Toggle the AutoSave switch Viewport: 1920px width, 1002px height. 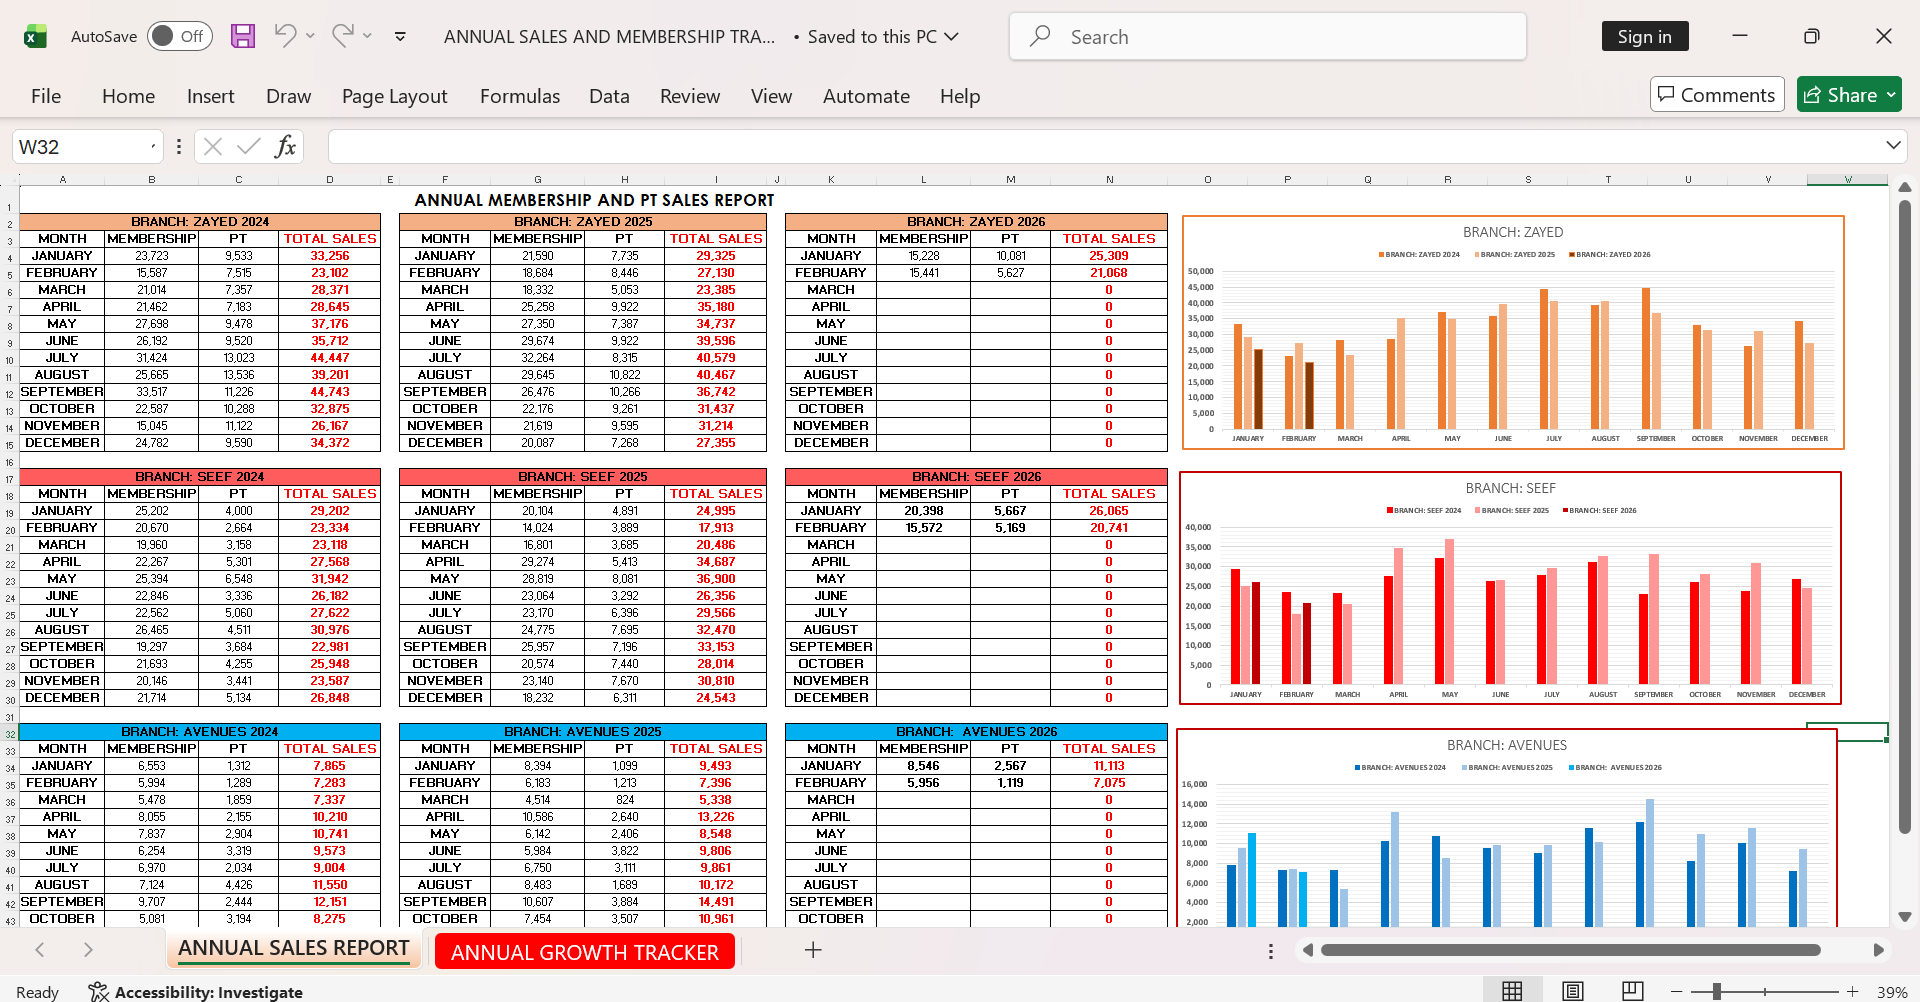pyautogui.click(x=180, y=36)
